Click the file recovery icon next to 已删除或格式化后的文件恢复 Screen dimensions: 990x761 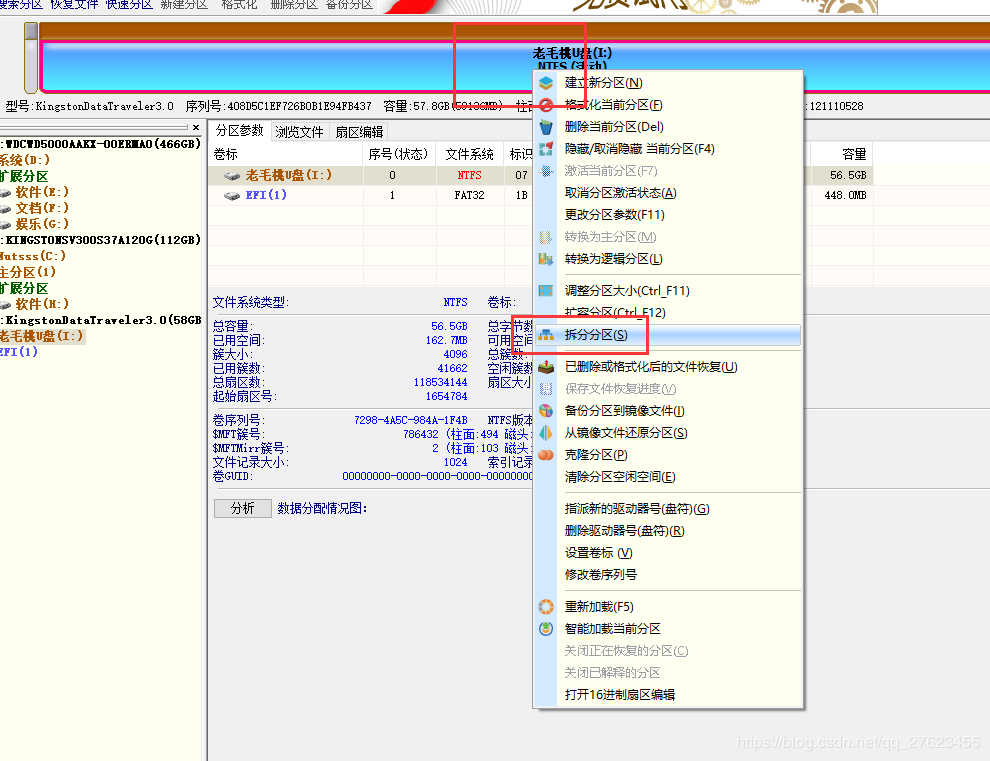tap(546, 367)
